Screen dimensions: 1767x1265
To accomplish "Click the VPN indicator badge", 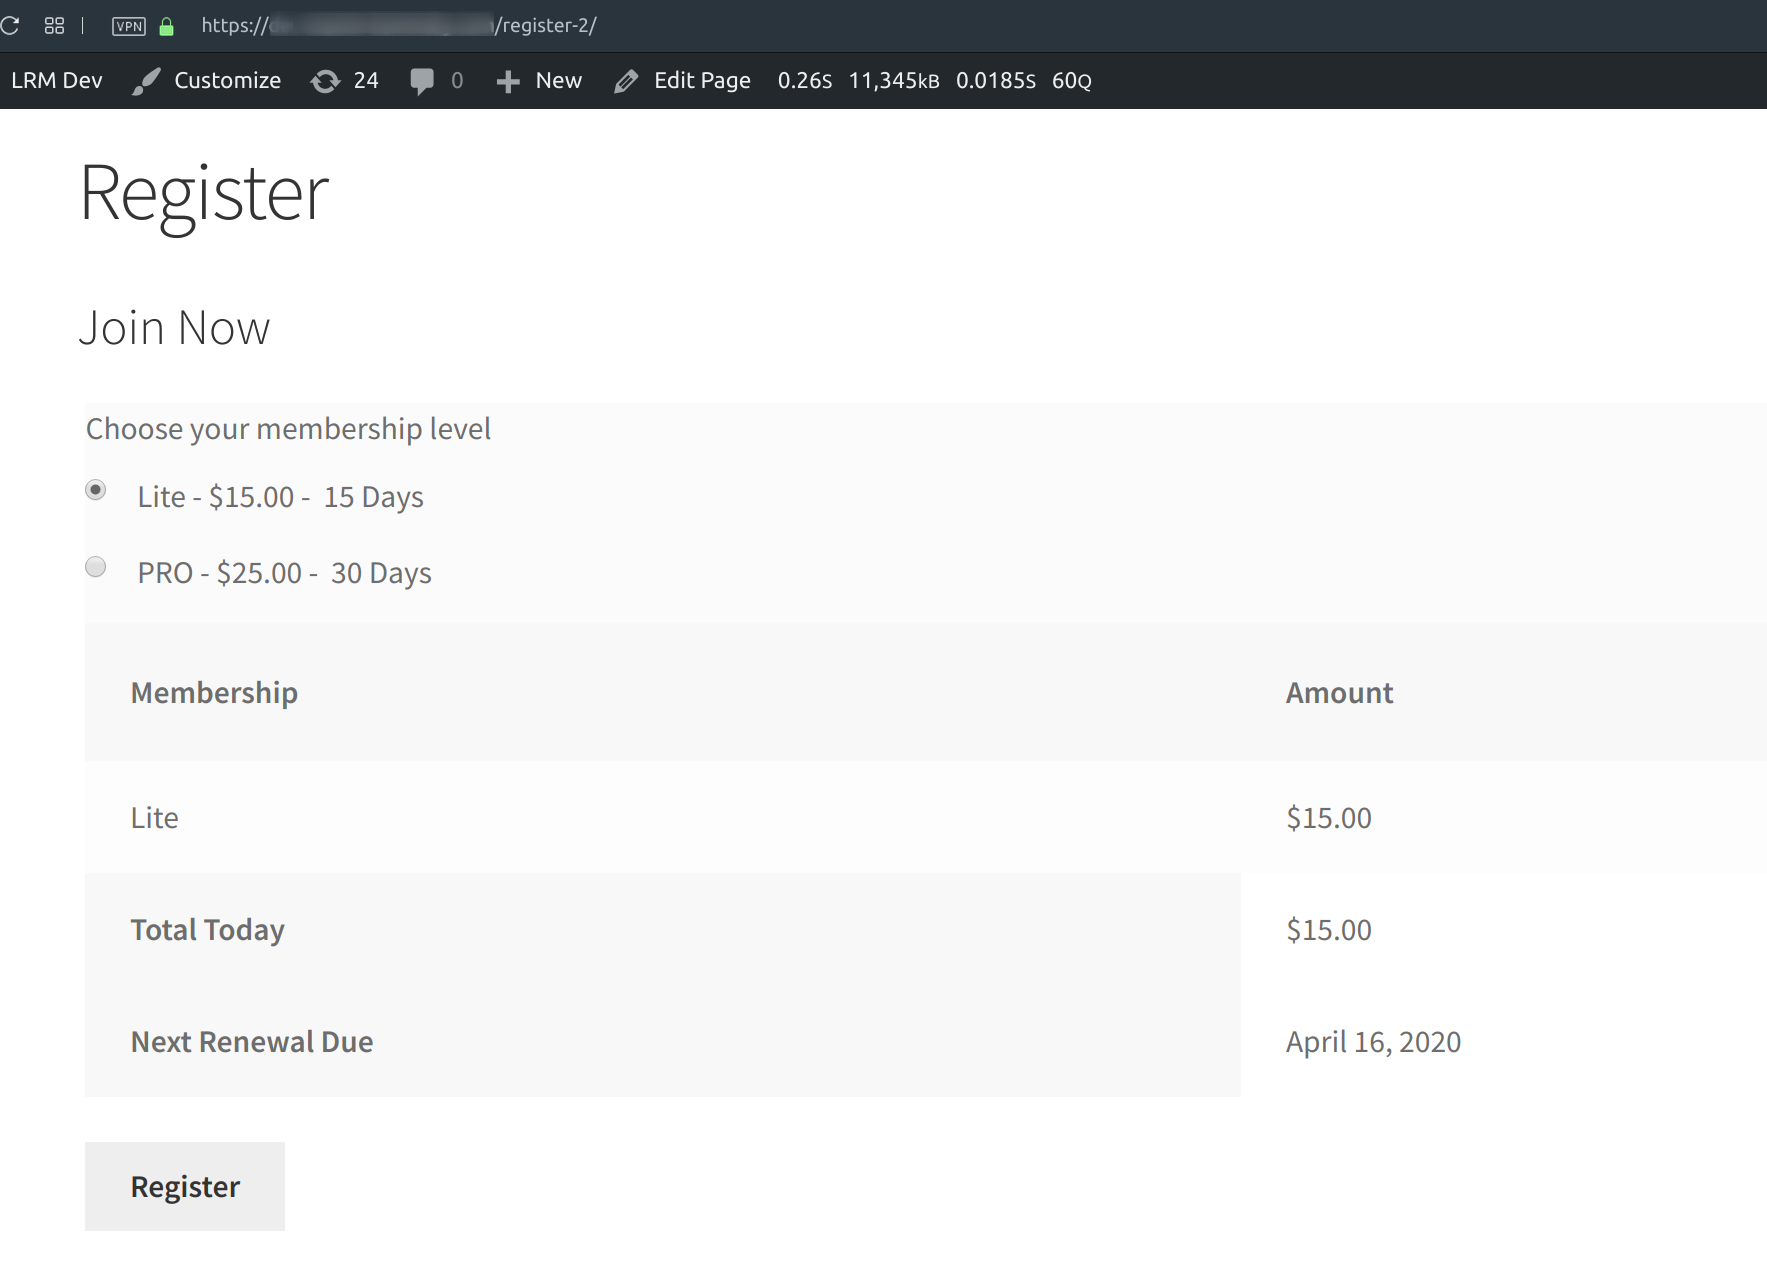I will pos(127,25).
